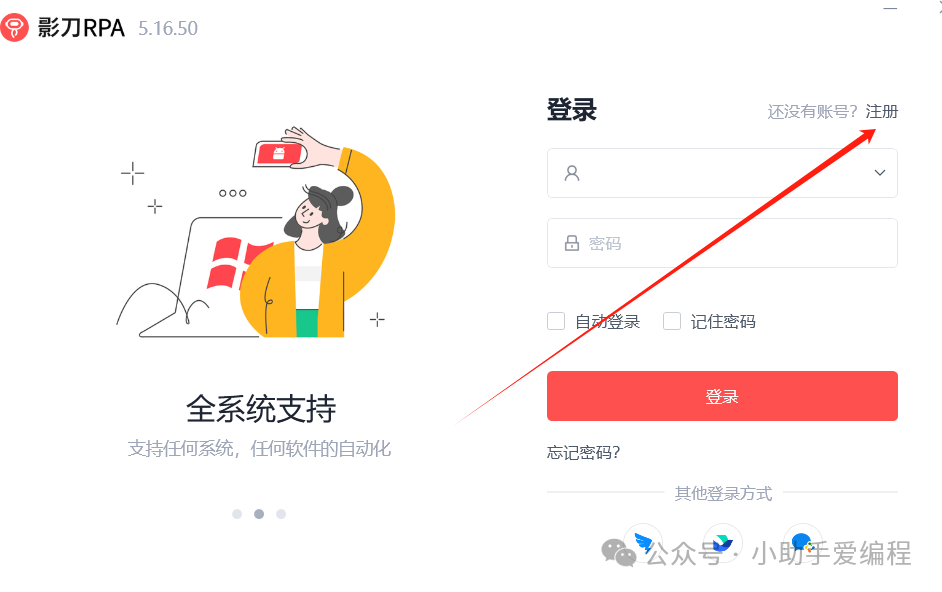Viewport: 942px width, 592px height.
Task: Select the middle carousel indicator dot
Action: [259, 514]
